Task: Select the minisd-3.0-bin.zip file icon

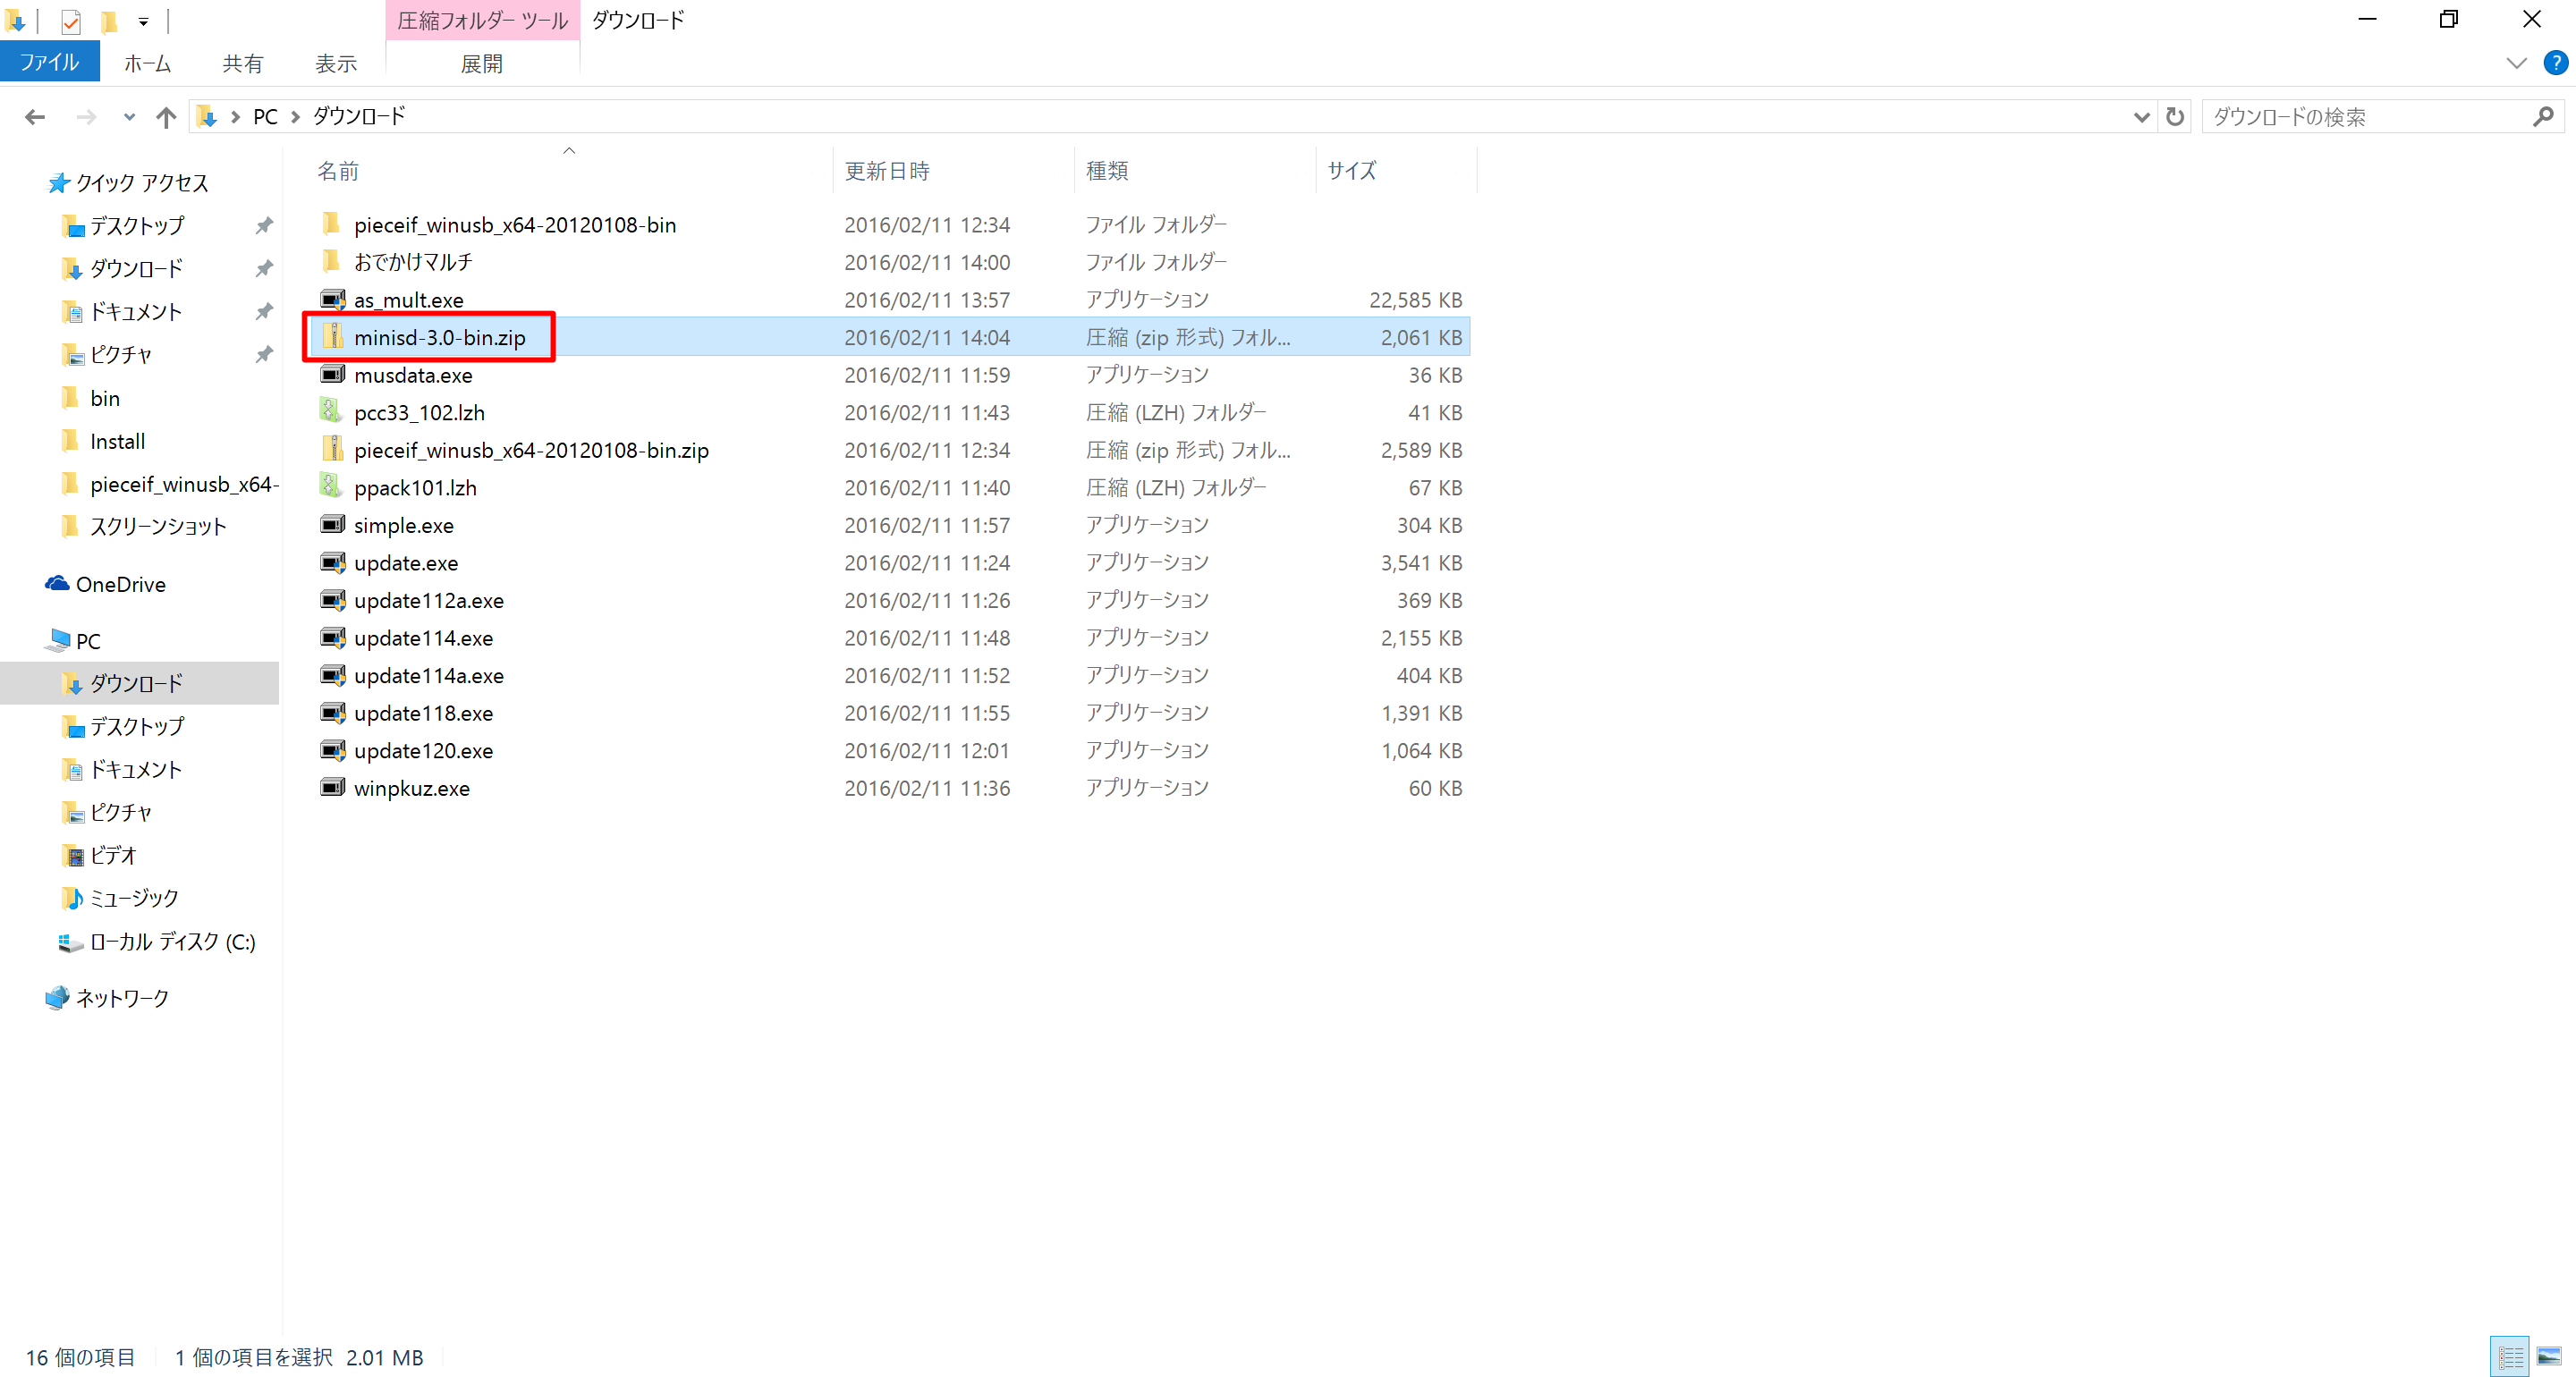Action: pos(333,337)
